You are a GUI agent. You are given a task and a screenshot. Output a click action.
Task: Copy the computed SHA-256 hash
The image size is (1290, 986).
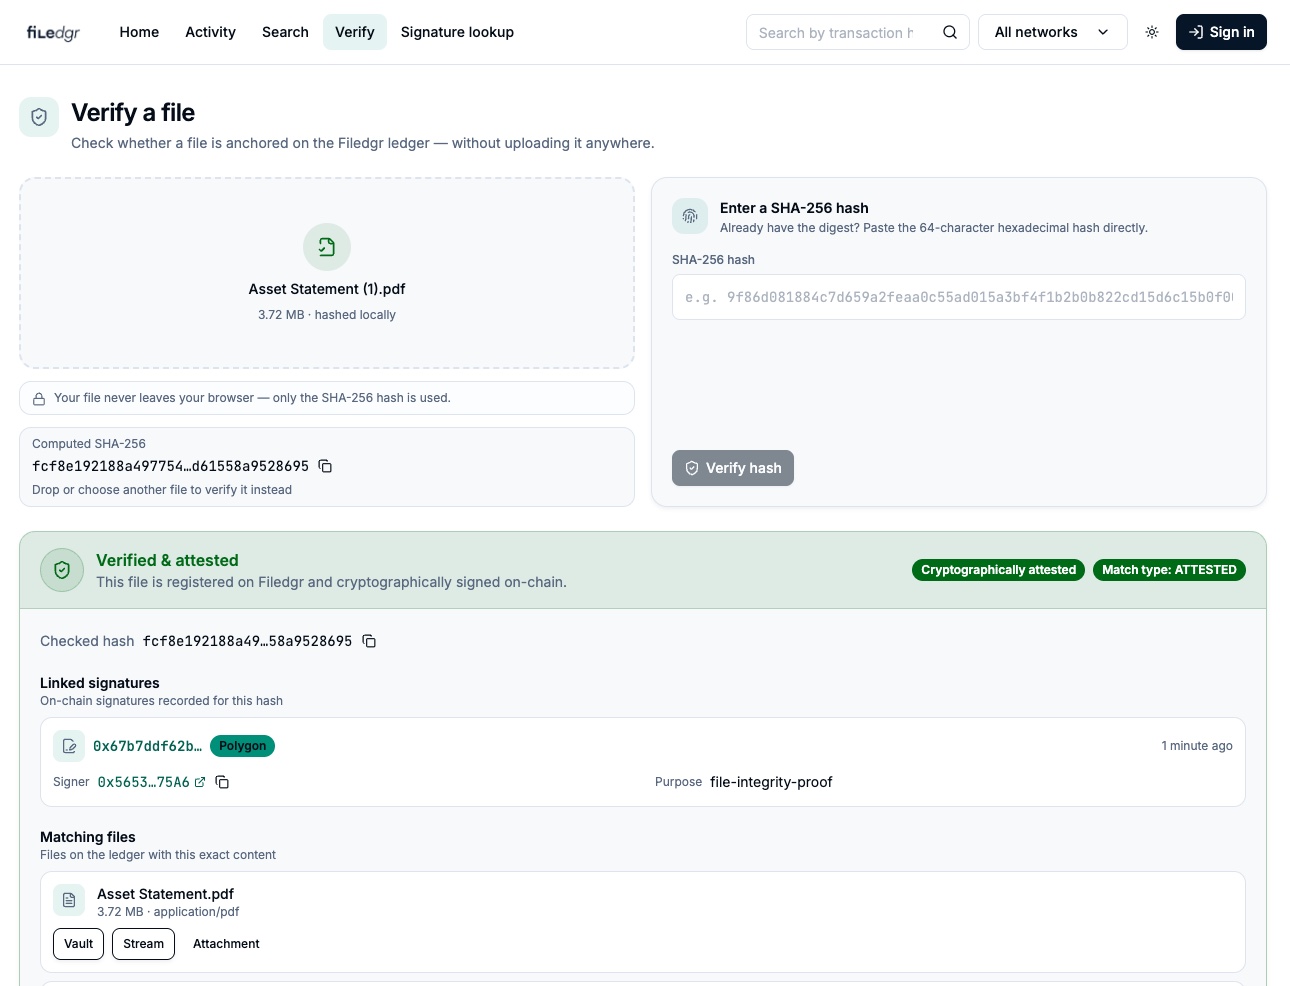click(325, 466)
